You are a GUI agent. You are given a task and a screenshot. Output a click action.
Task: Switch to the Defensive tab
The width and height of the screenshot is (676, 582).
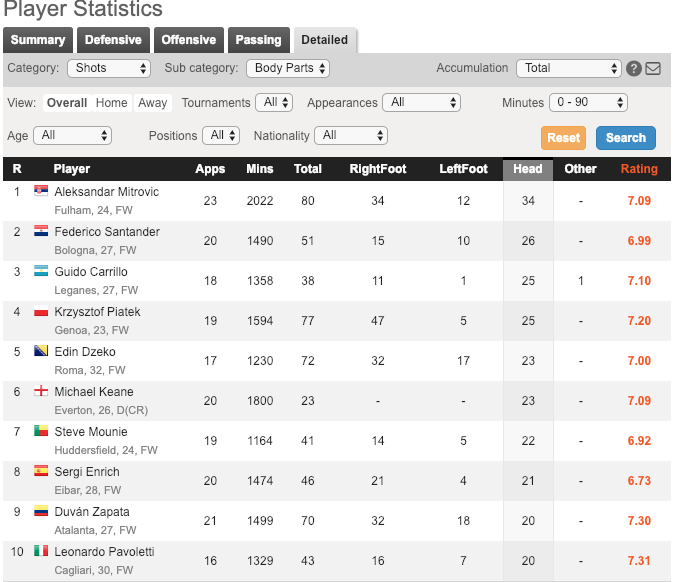pos(113,40)
